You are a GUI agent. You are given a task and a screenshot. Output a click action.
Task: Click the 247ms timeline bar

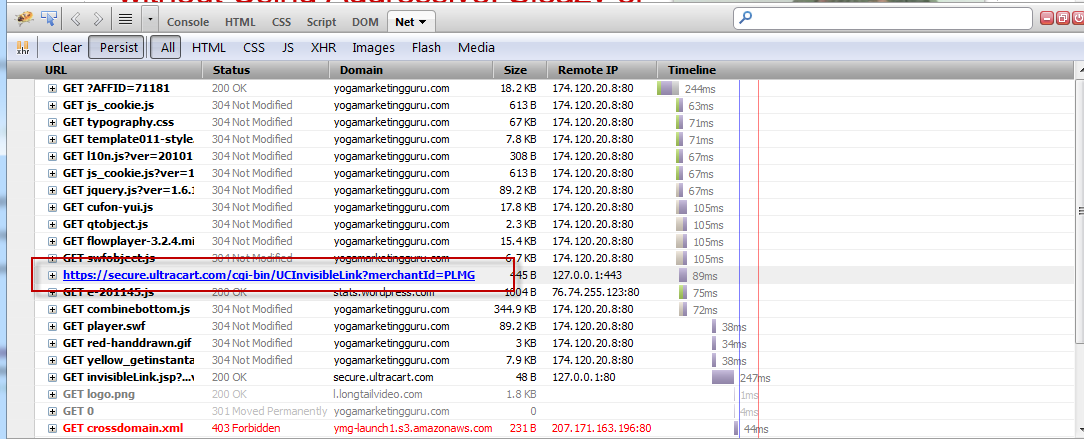click(723, 377)
